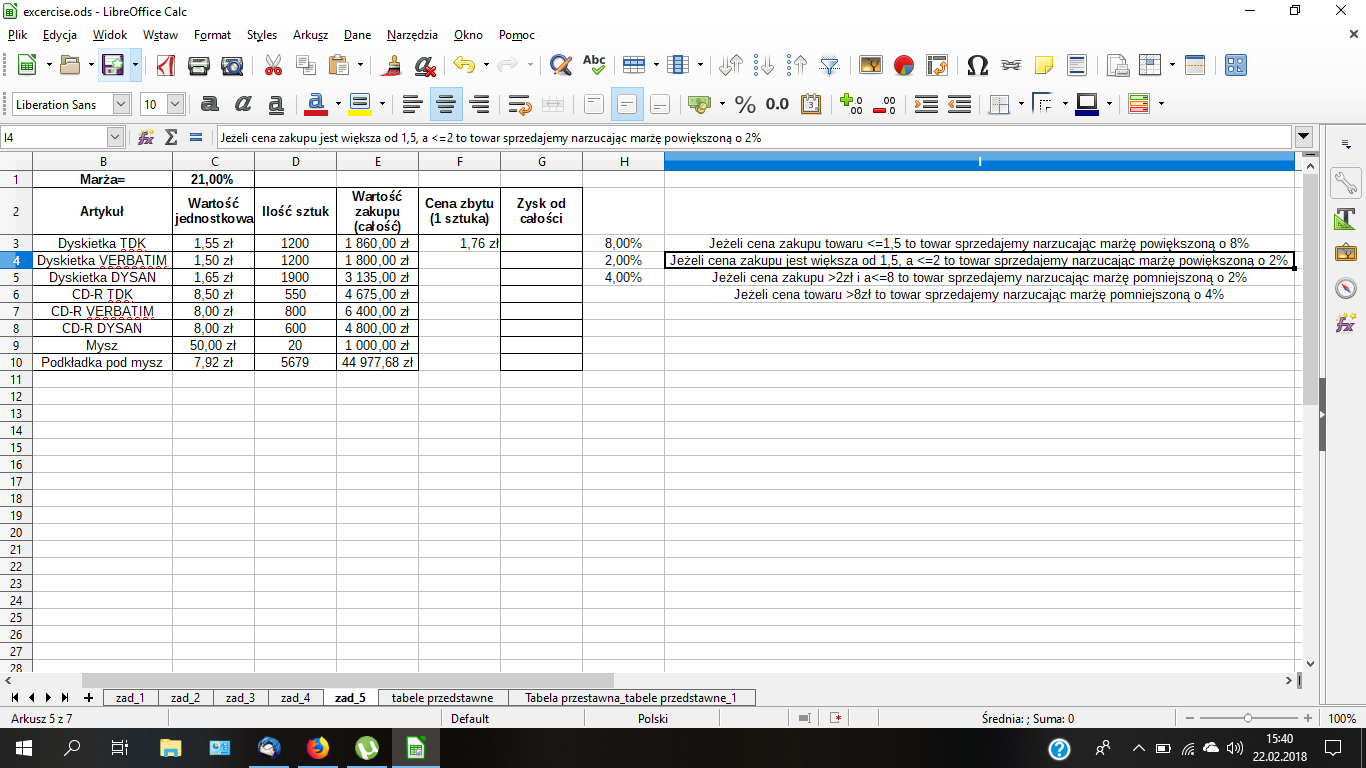Toggle Align Right
The image size is (1366, 768).
point(479,104)
